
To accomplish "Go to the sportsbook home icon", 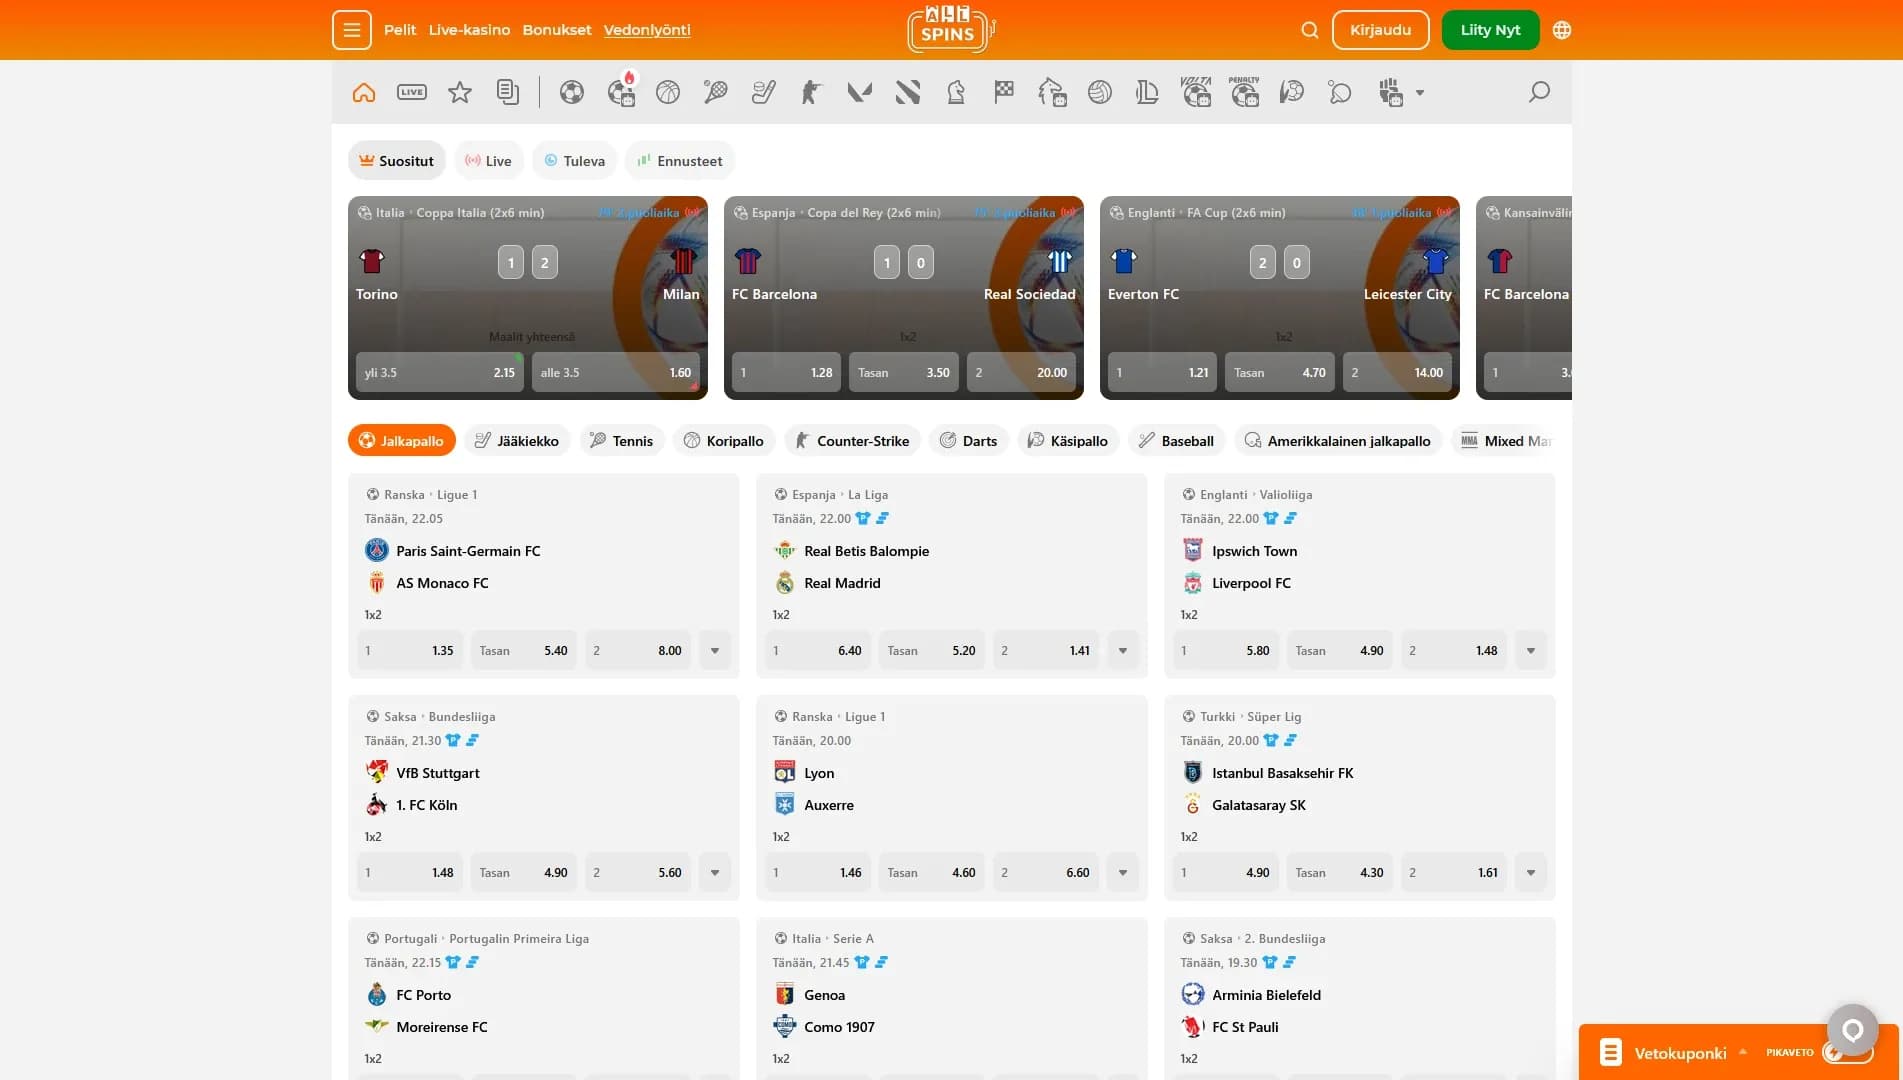I will pyautogui.click(x=364, y=93).
